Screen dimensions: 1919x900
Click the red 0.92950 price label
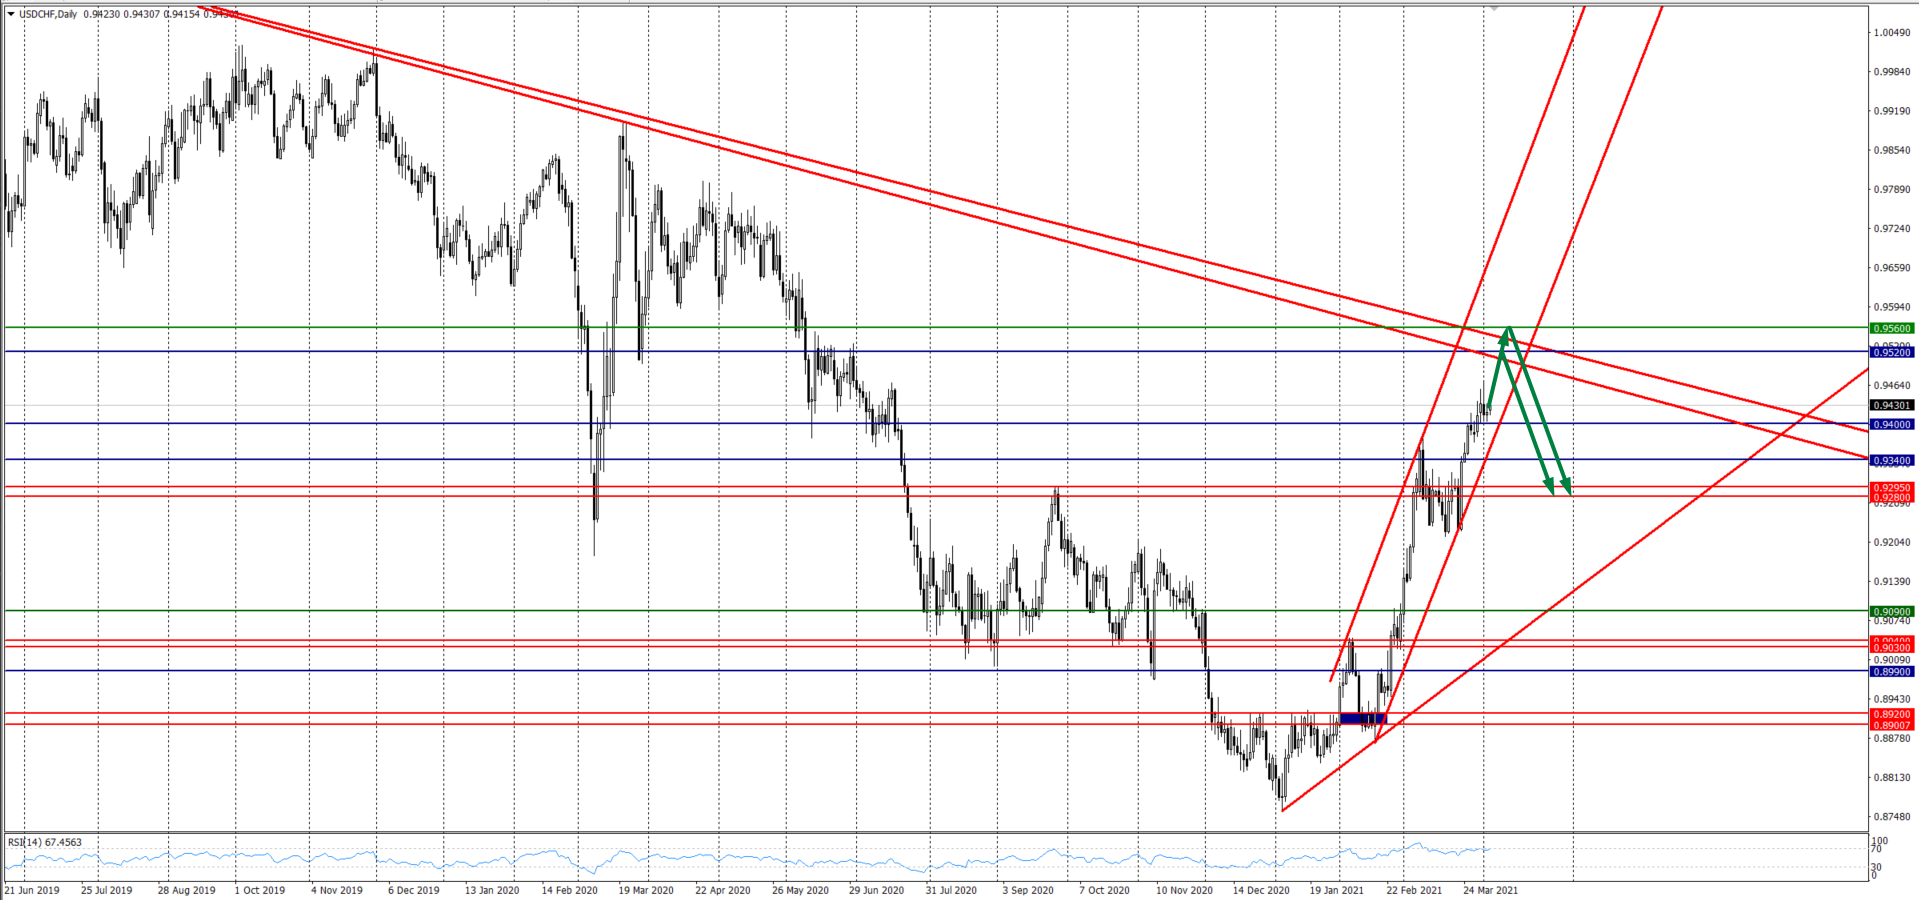[x=1891, y=487]
